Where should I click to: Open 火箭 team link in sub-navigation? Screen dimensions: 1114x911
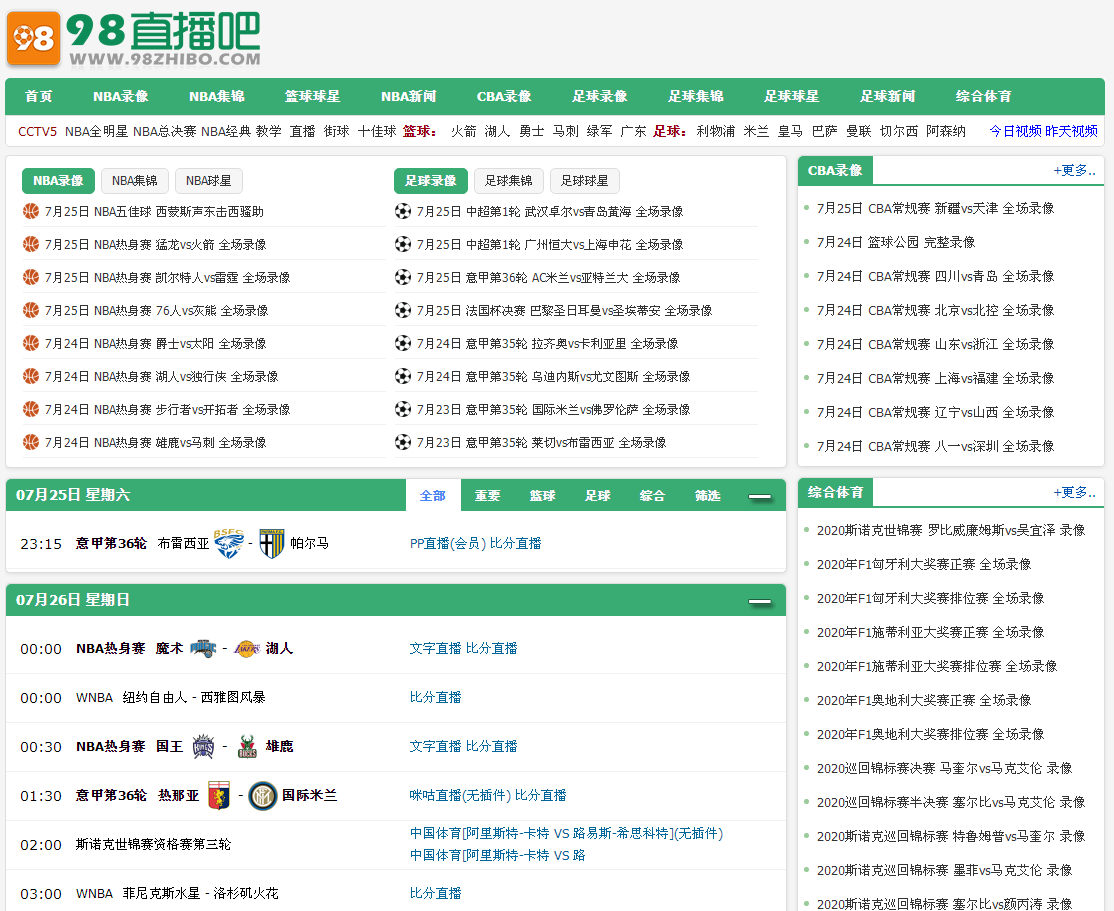click(x=463, y=131)
